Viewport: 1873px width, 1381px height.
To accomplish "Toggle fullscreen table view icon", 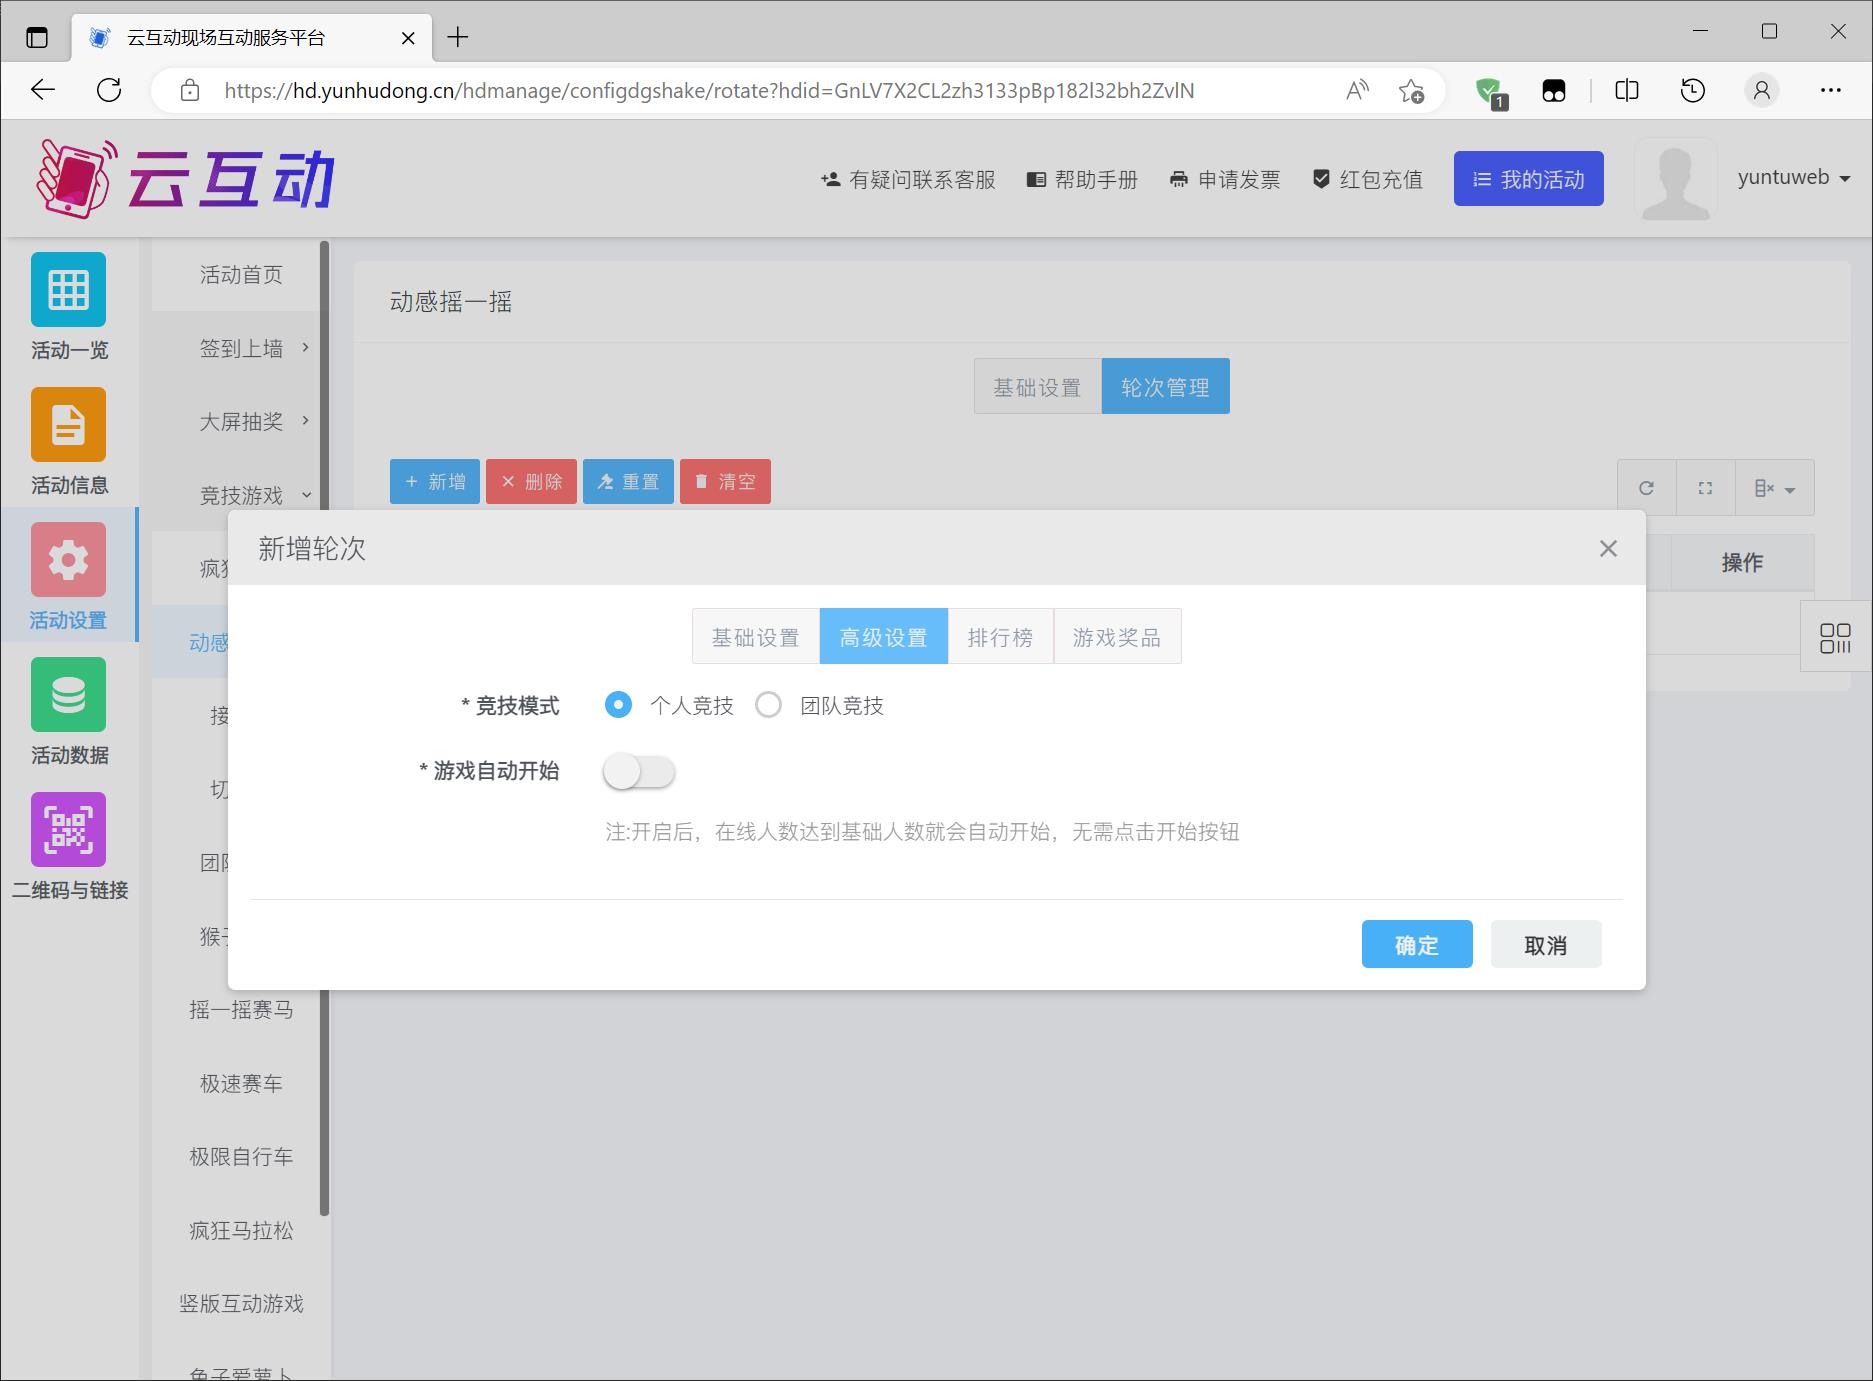I will pos(1705,488).
